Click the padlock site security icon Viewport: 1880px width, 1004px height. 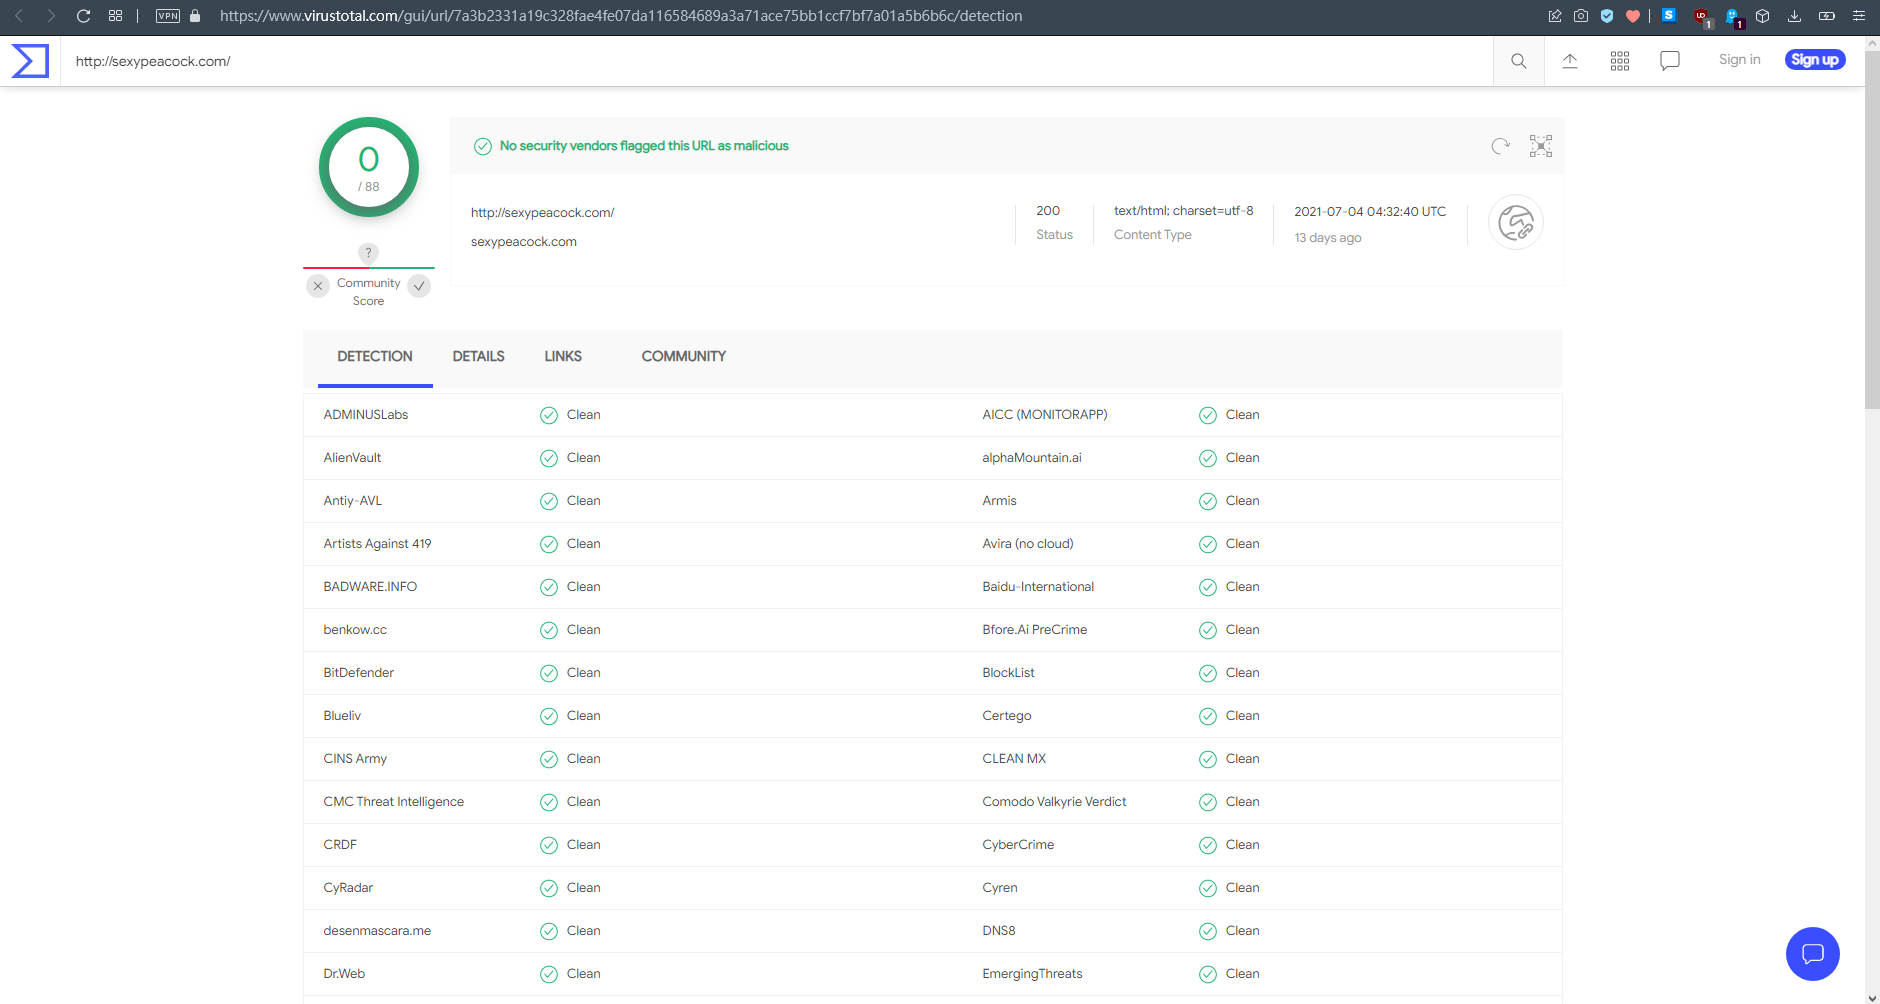coord(195,16)
